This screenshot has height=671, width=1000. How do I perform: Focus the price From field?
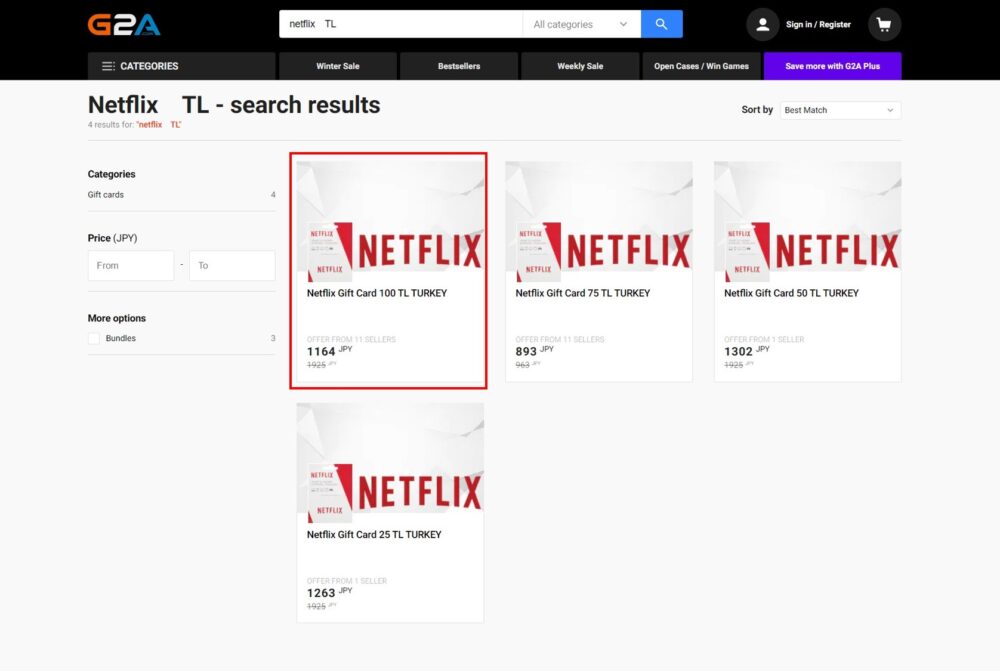131,265
